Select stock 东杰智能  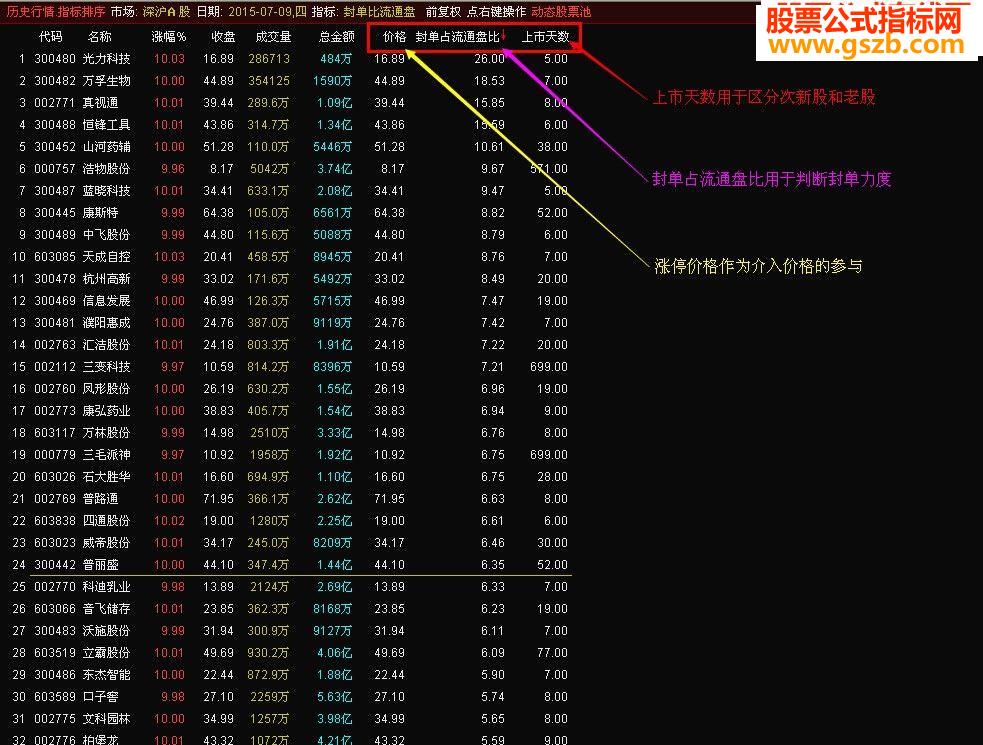pos(107,675)
